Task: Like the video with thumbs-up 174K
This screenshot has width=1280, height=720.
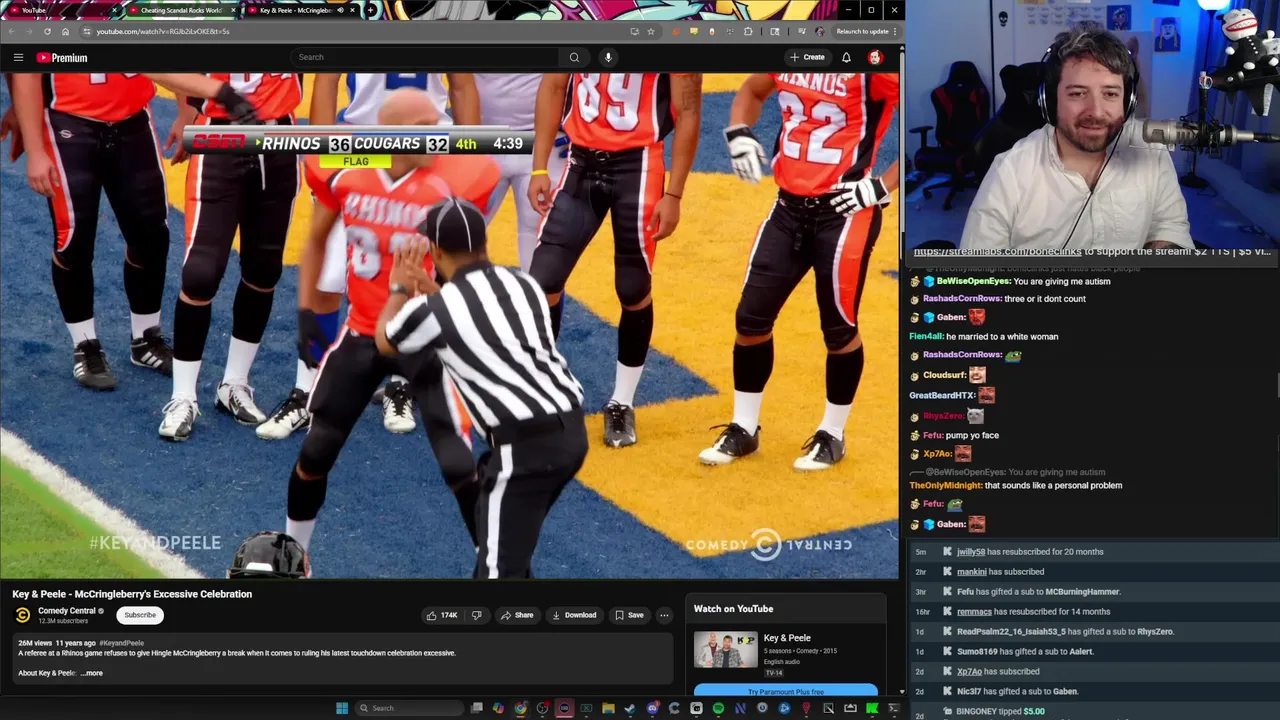Action: click(x=442, y=615)
